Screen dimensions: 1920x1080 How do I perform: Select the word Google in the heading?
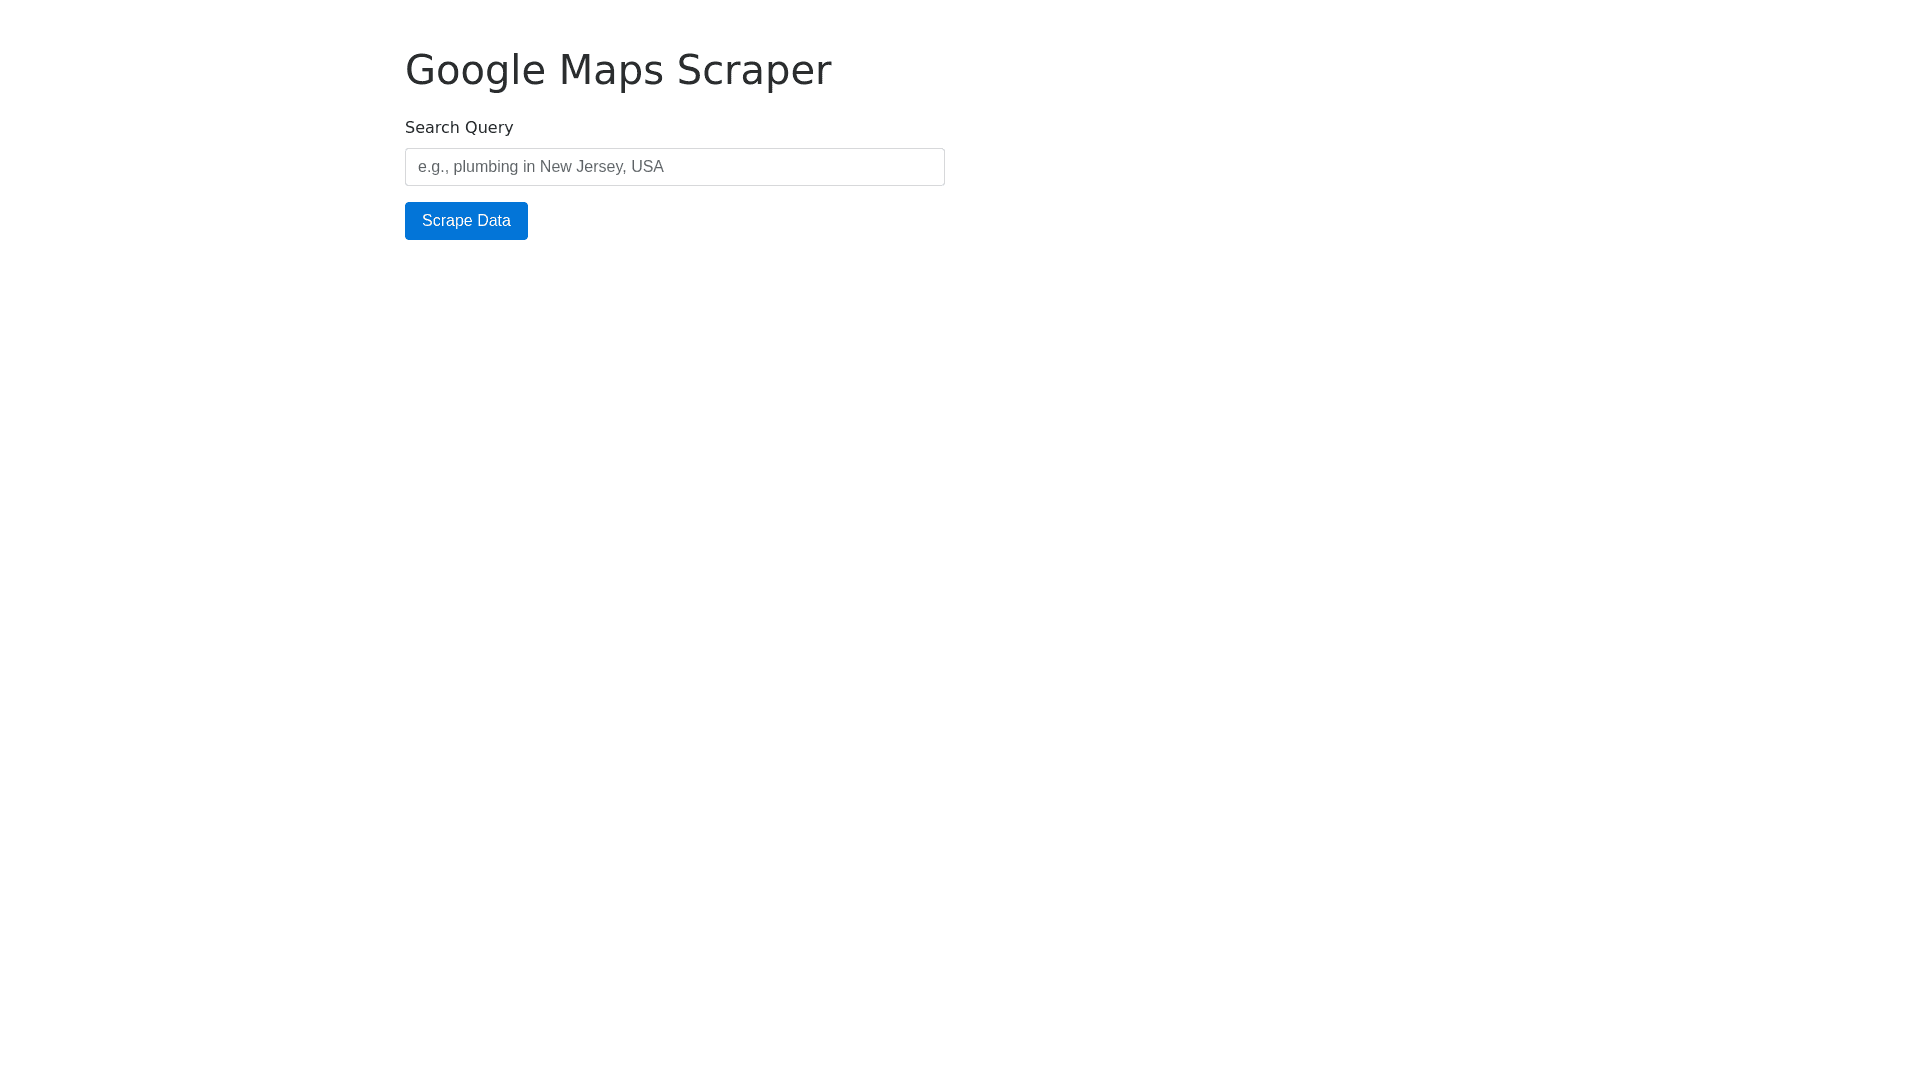[x=475, y=70]
